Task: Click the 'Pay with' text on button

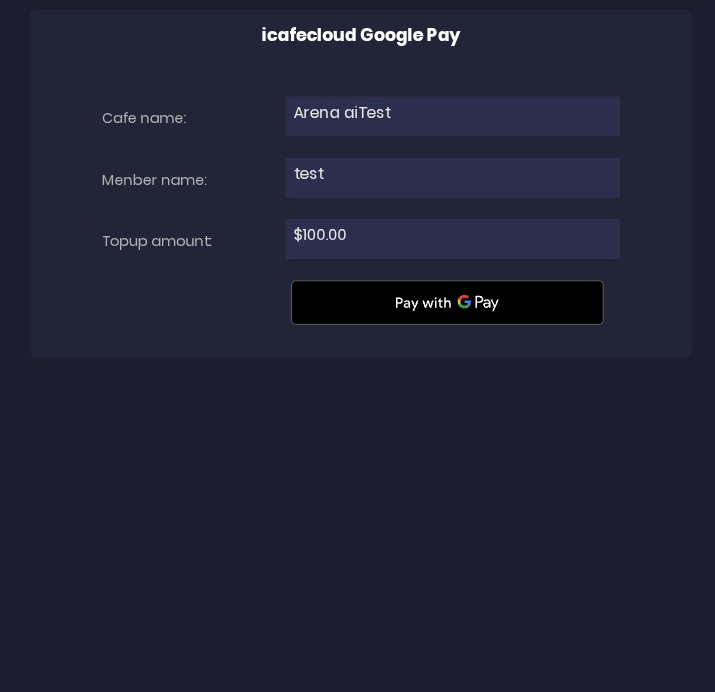Action: [423, 303]
